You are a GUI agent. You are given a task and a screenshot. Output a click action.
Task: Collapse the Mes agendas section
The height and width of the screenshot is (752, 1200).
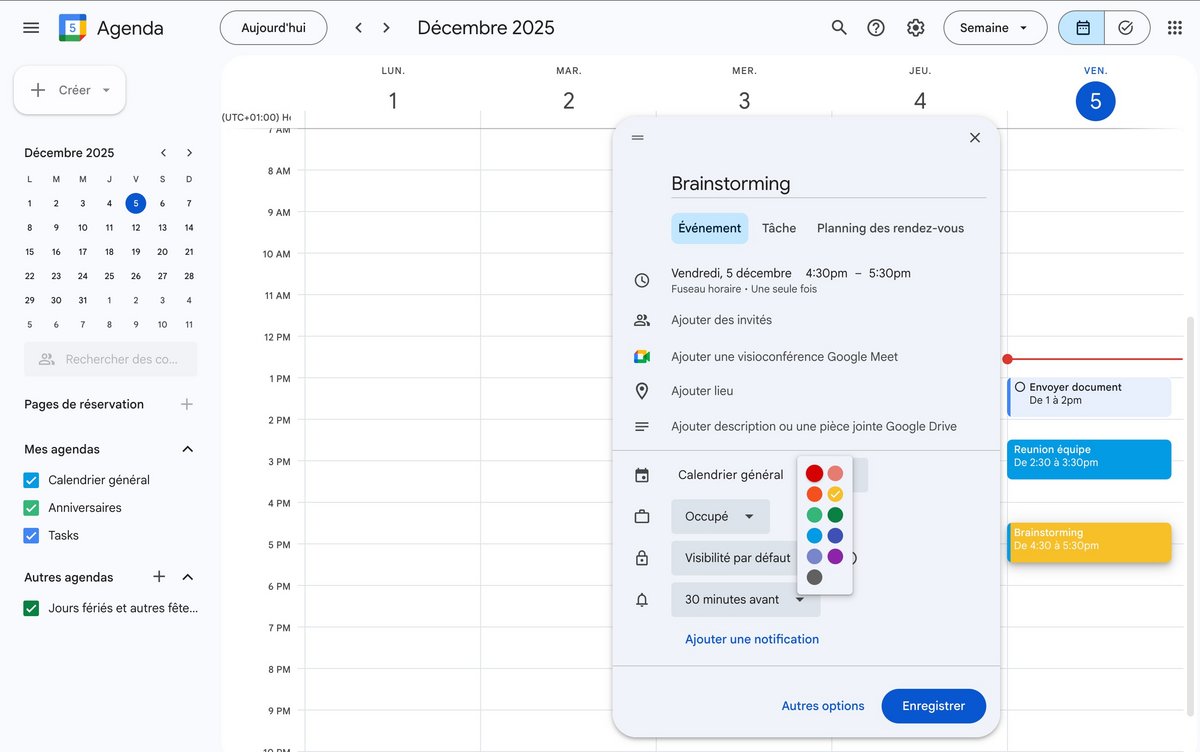(x=187, y=450)
